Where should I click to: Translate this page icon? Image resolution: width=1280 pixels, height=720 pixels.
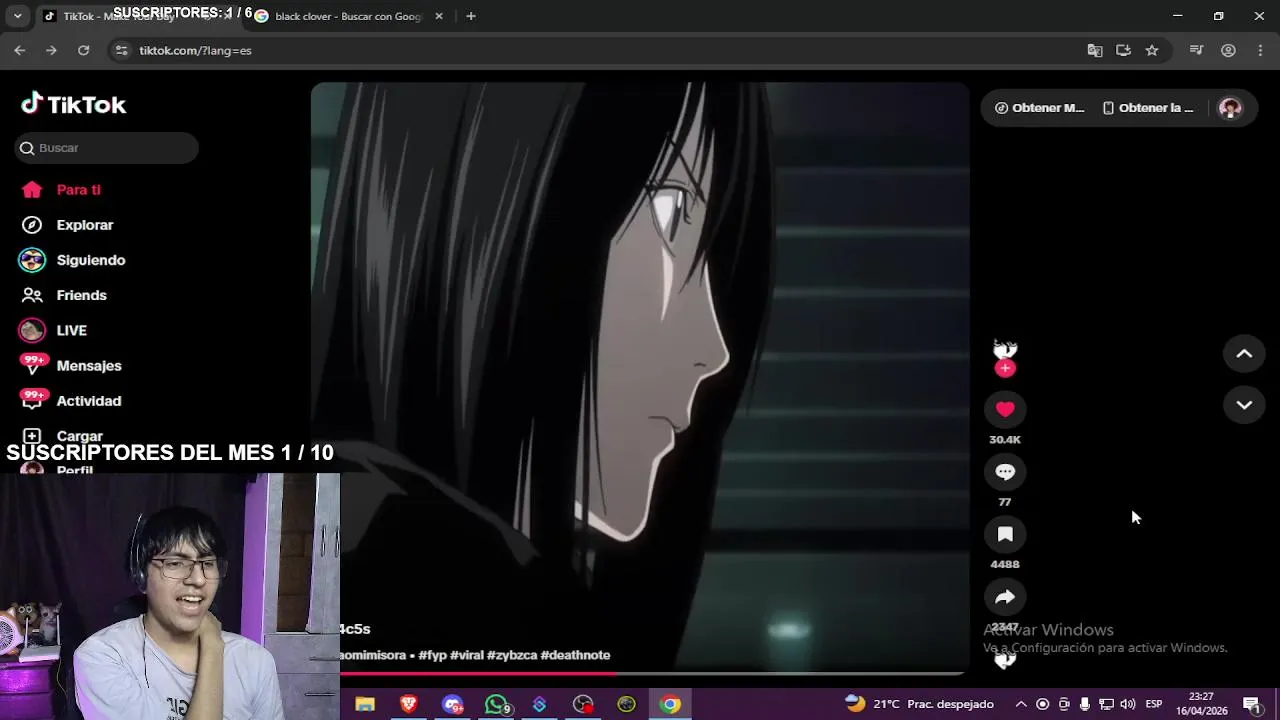pyautogui.click(x=1095, y=50)
